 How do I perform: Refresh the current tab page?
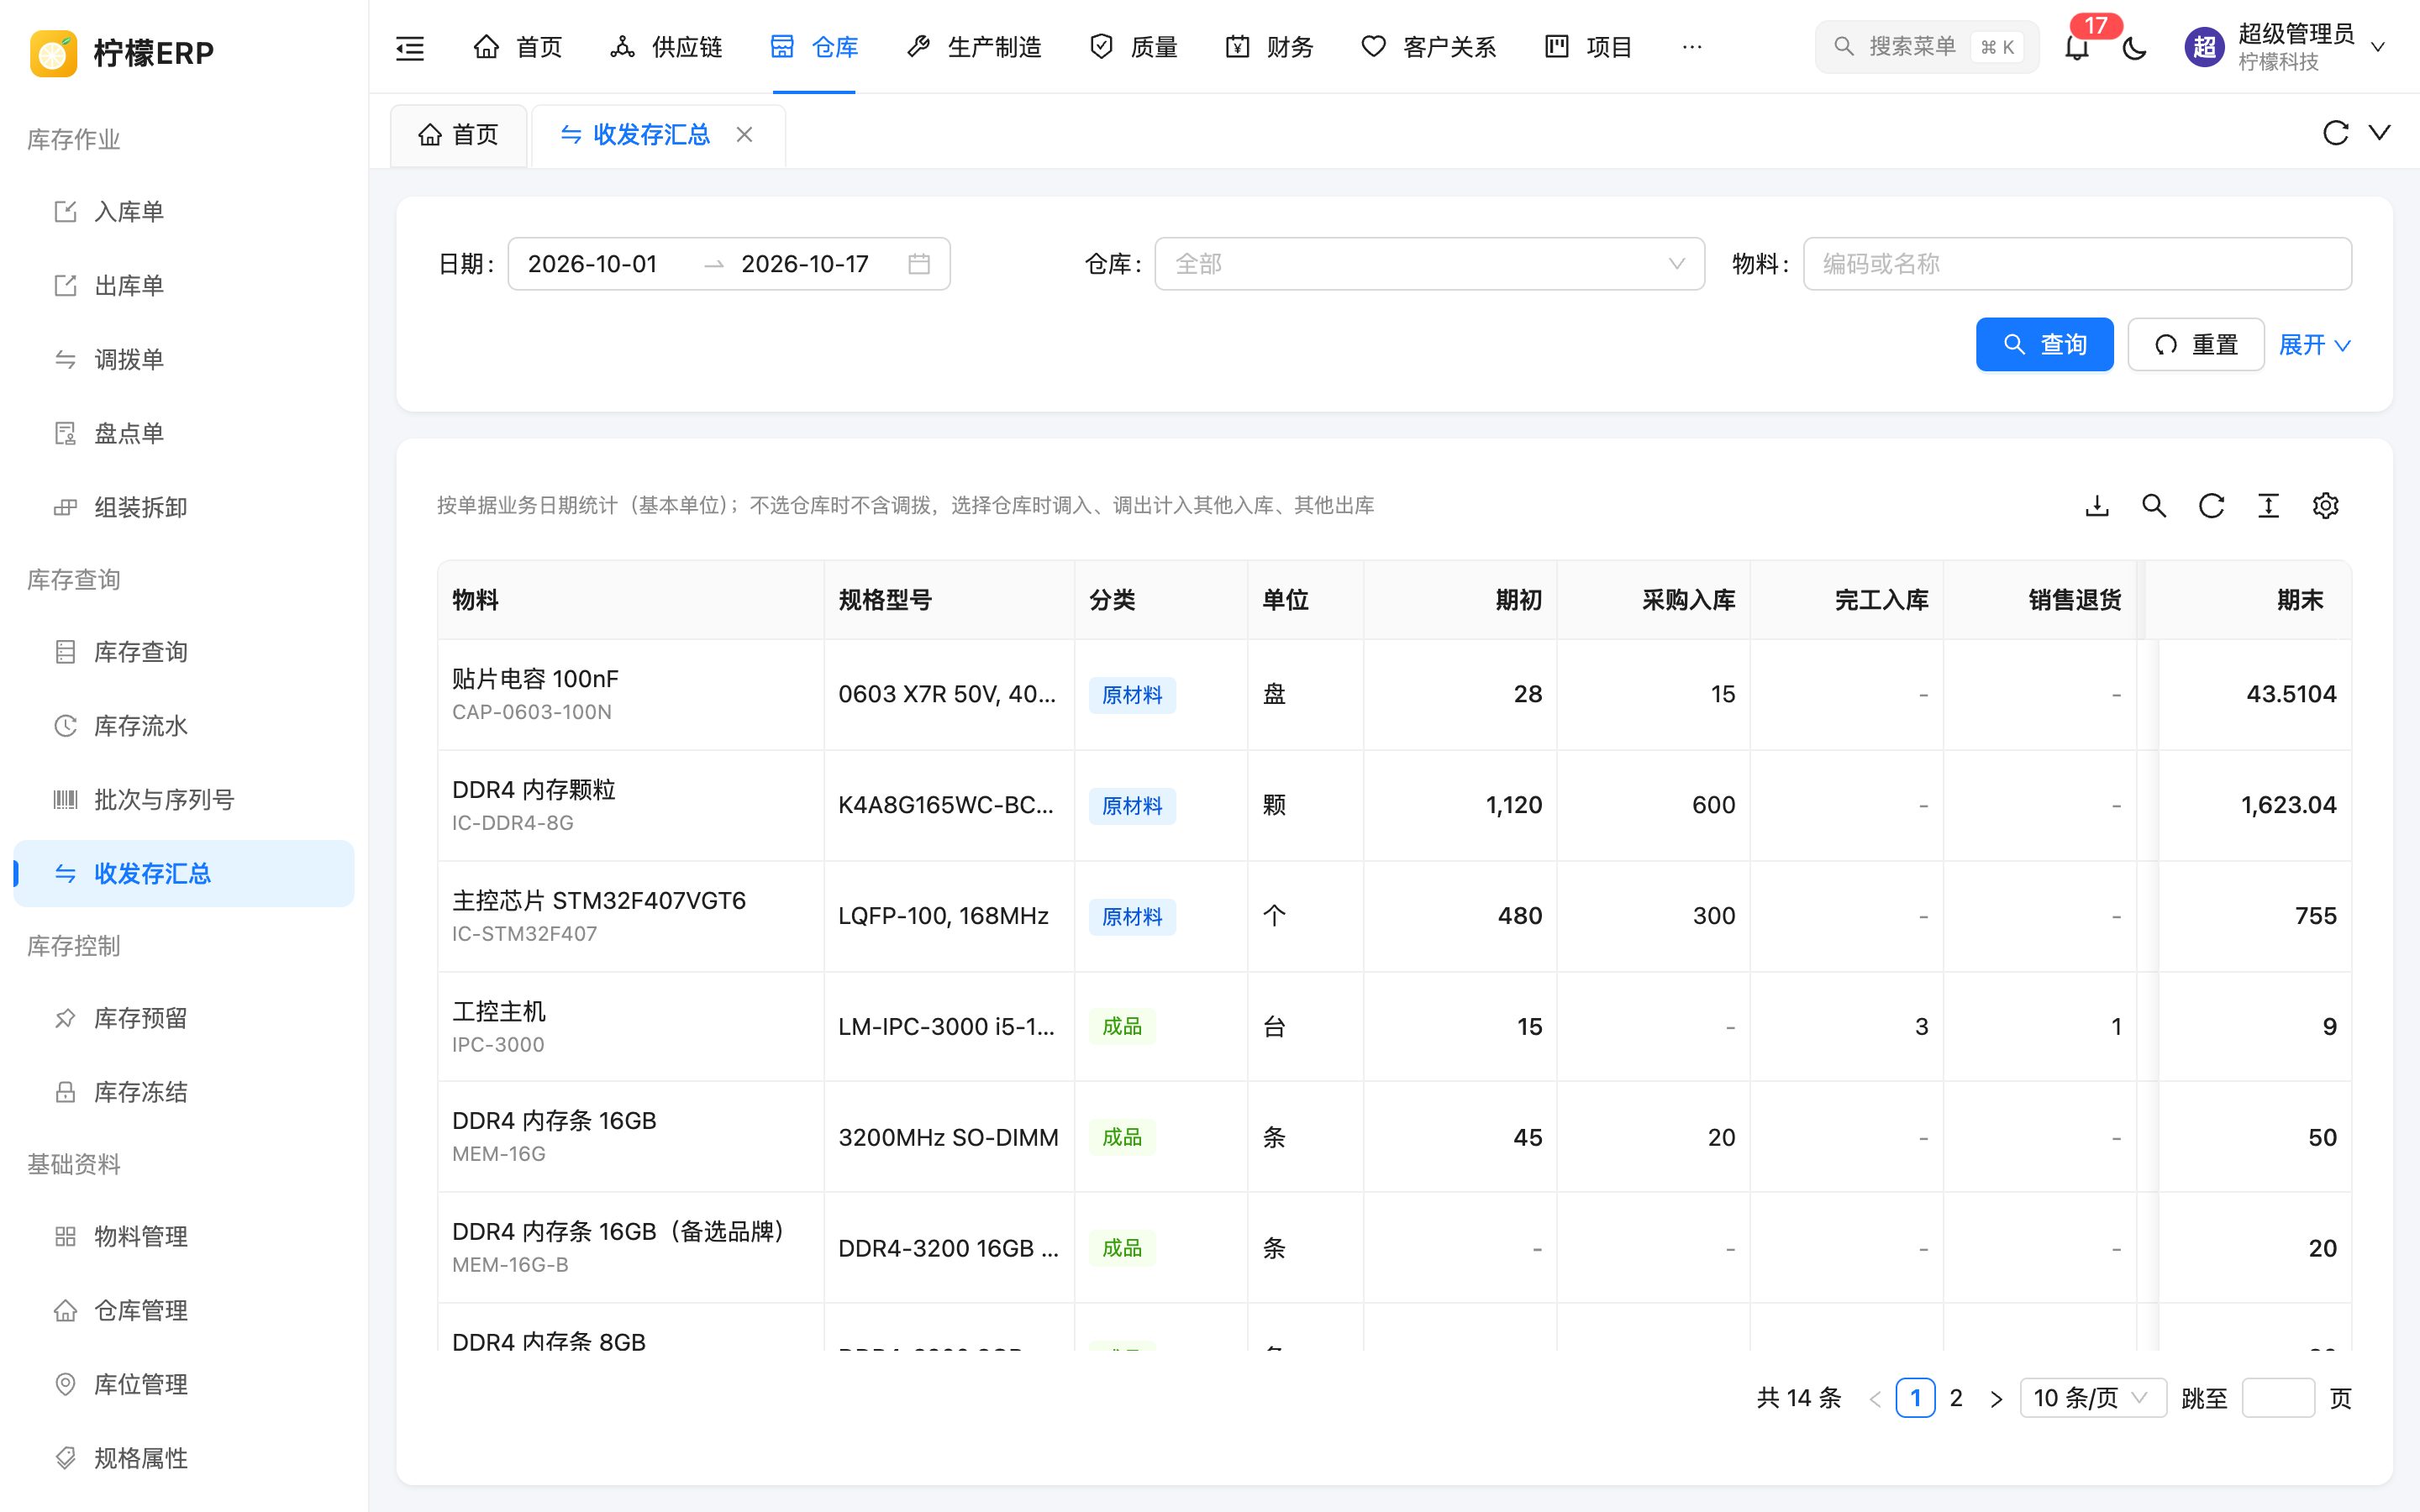(2335, 133)
